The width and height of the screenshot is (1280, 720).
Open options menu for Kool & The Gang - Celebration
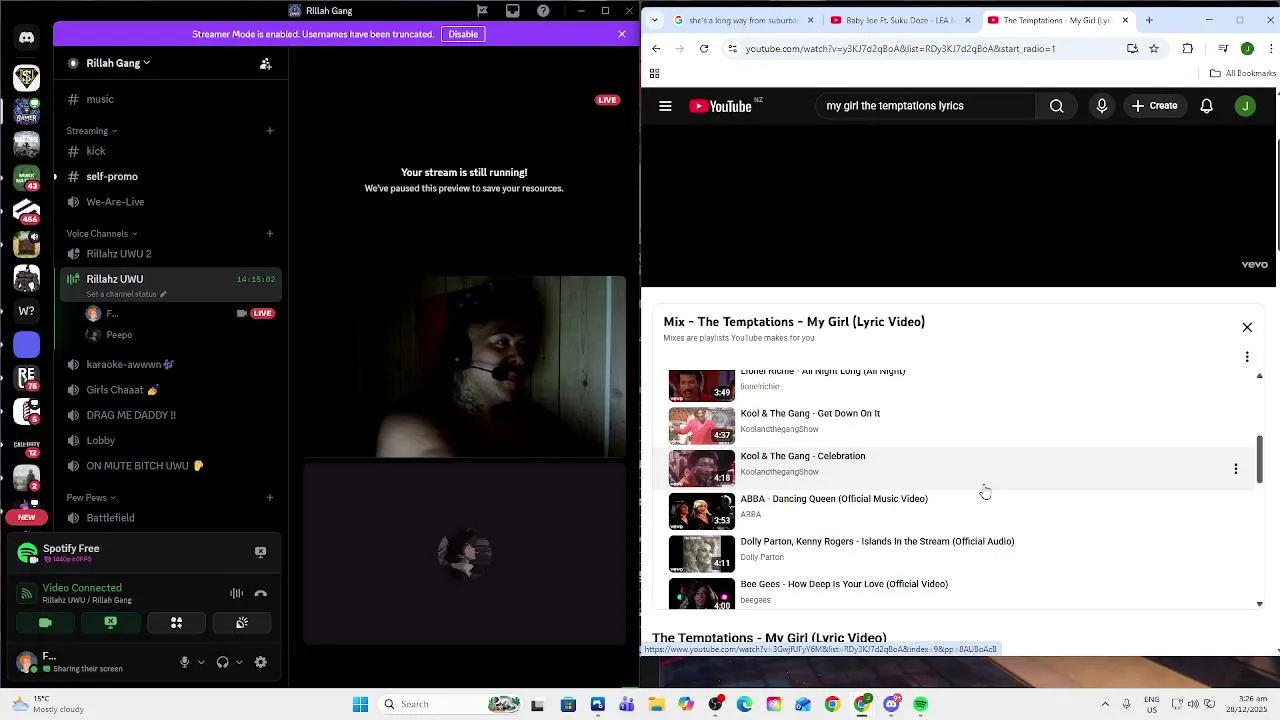(1236, 469)
